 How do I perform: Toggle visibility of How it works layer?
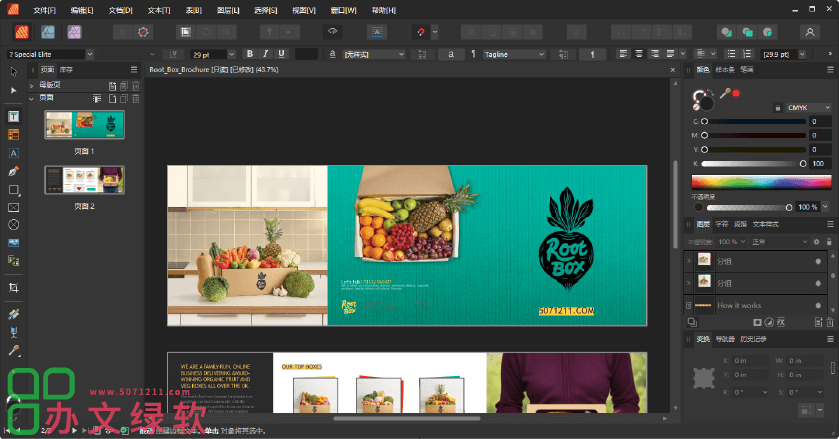pyautogui.click(x=818, y=305)
